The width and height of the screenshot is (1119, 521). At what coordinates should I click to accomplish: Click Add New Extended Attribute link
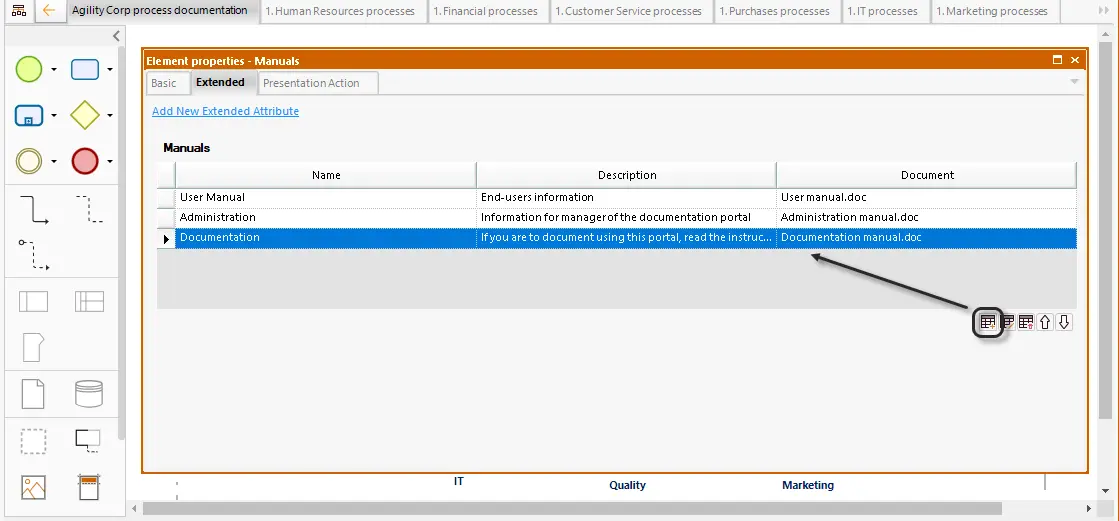click(226, 111)
